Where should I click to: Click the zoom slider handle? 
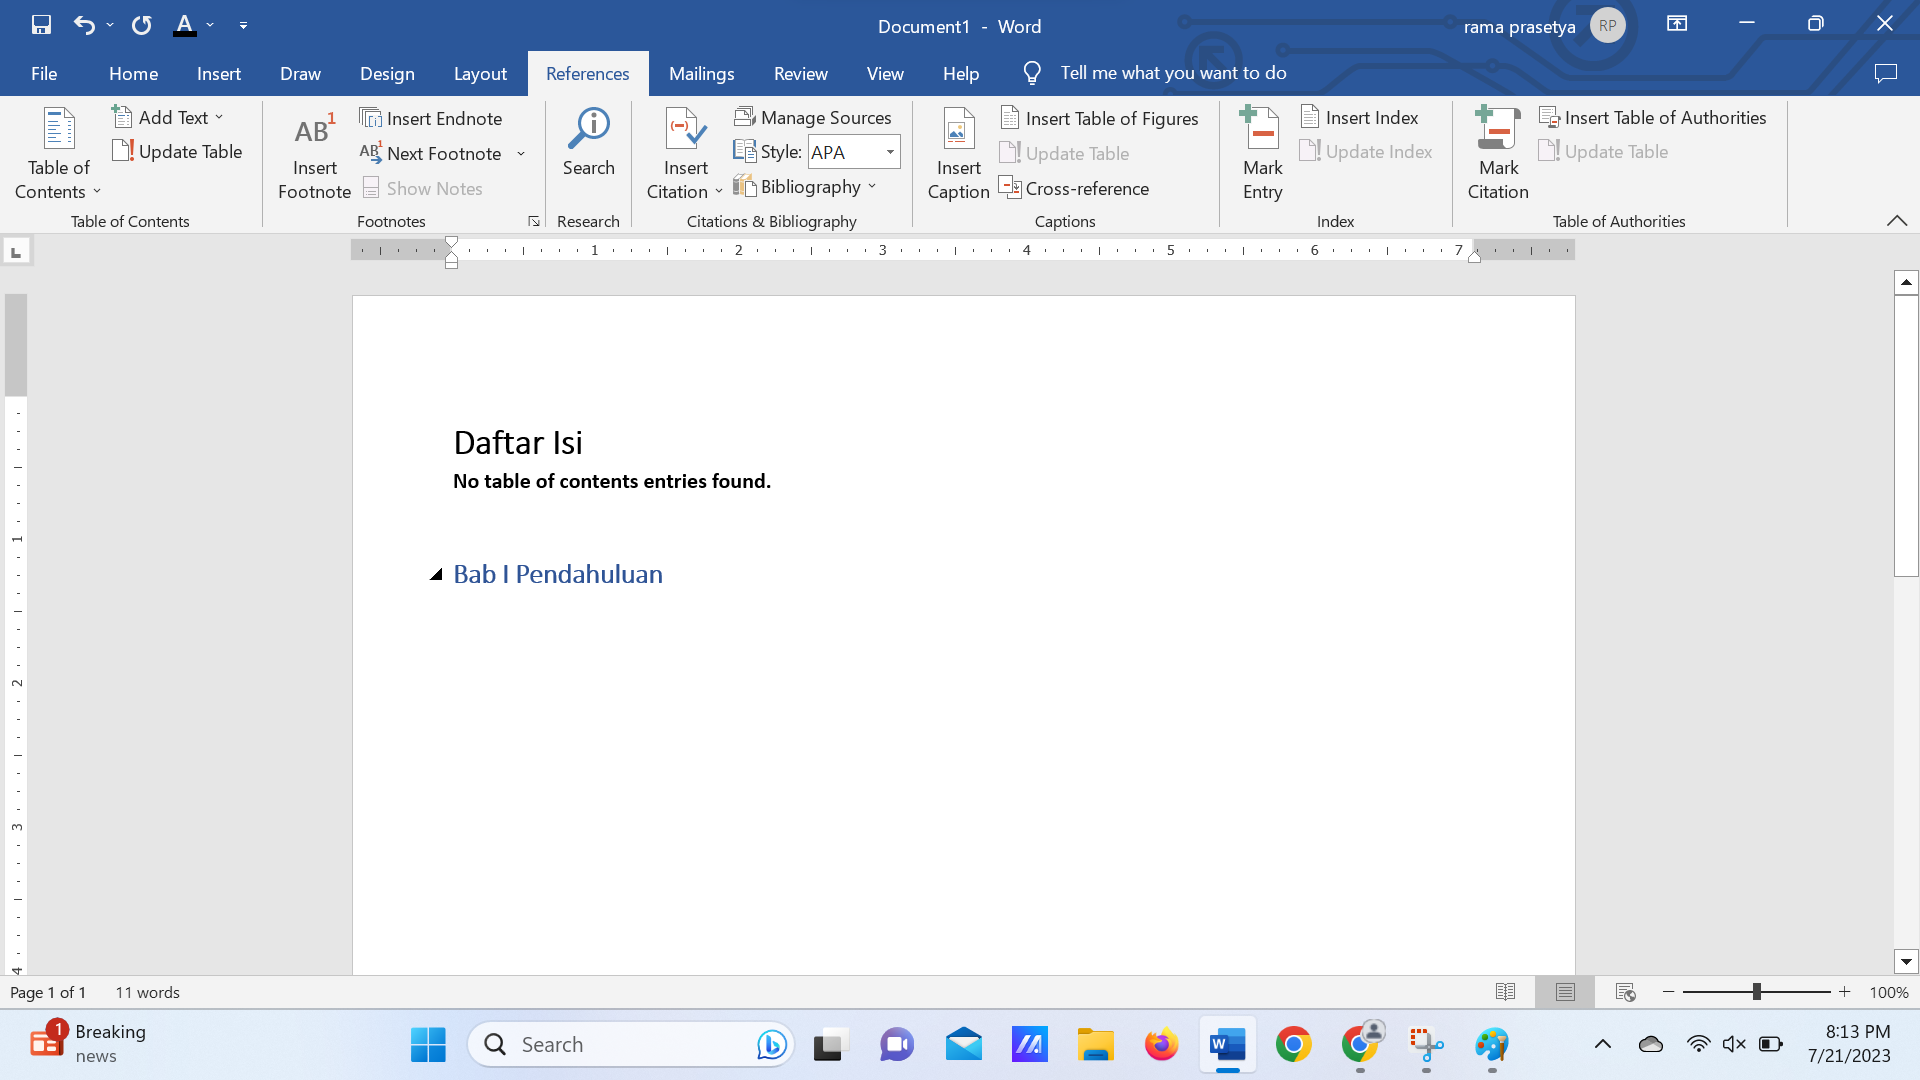pyautogui.click(x=1756, y=992)
